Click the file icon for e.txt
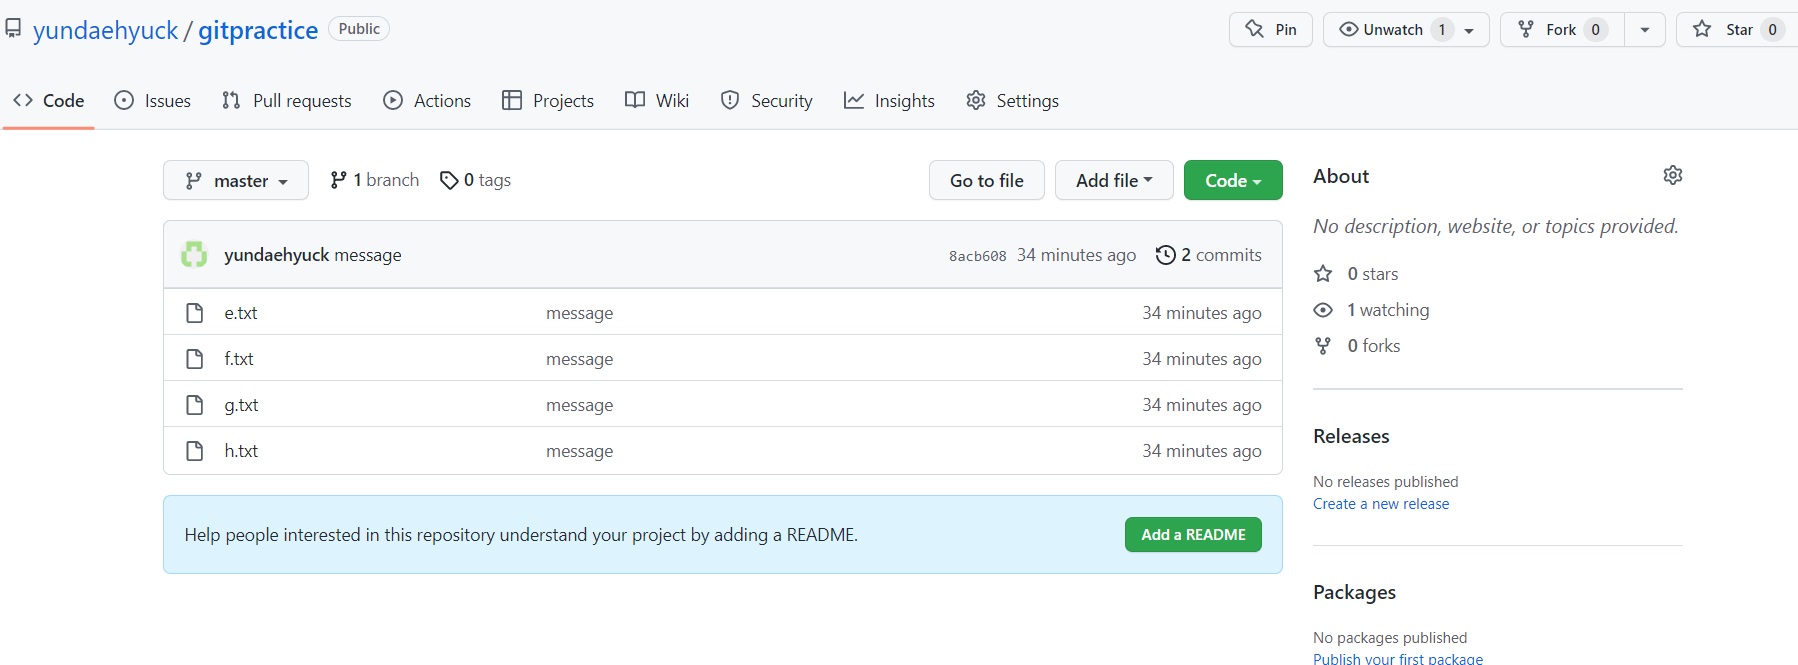 (195, 313)
